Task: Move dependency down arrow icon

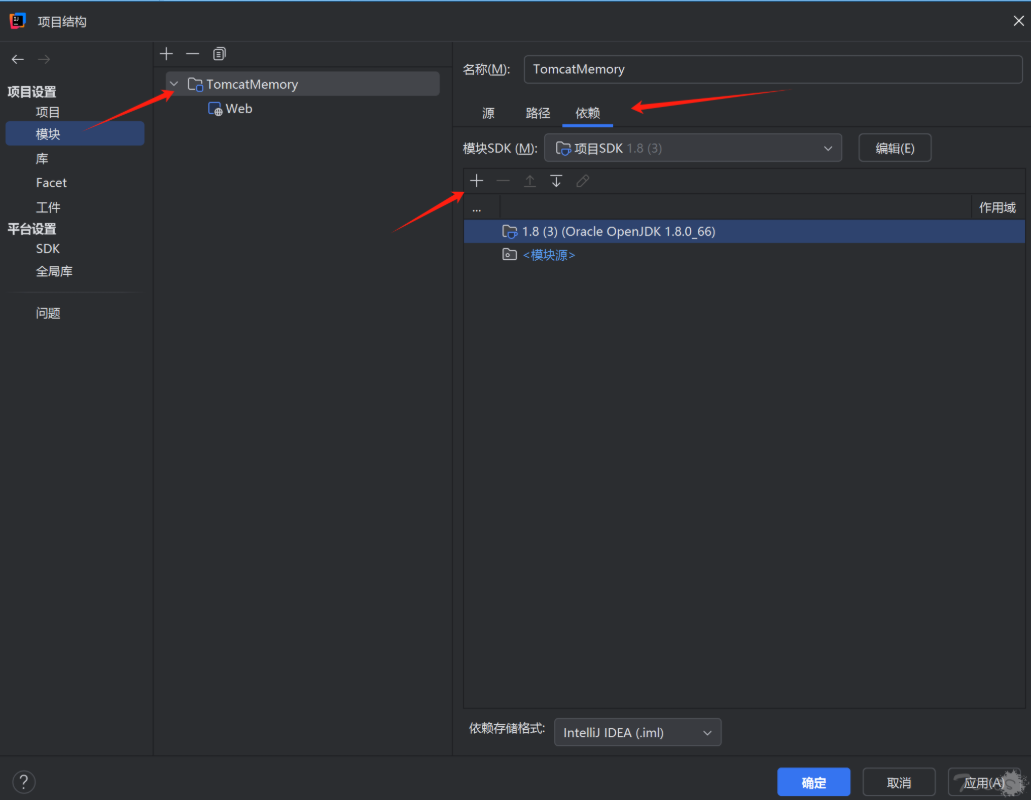Action: click(x=556, y=181)
